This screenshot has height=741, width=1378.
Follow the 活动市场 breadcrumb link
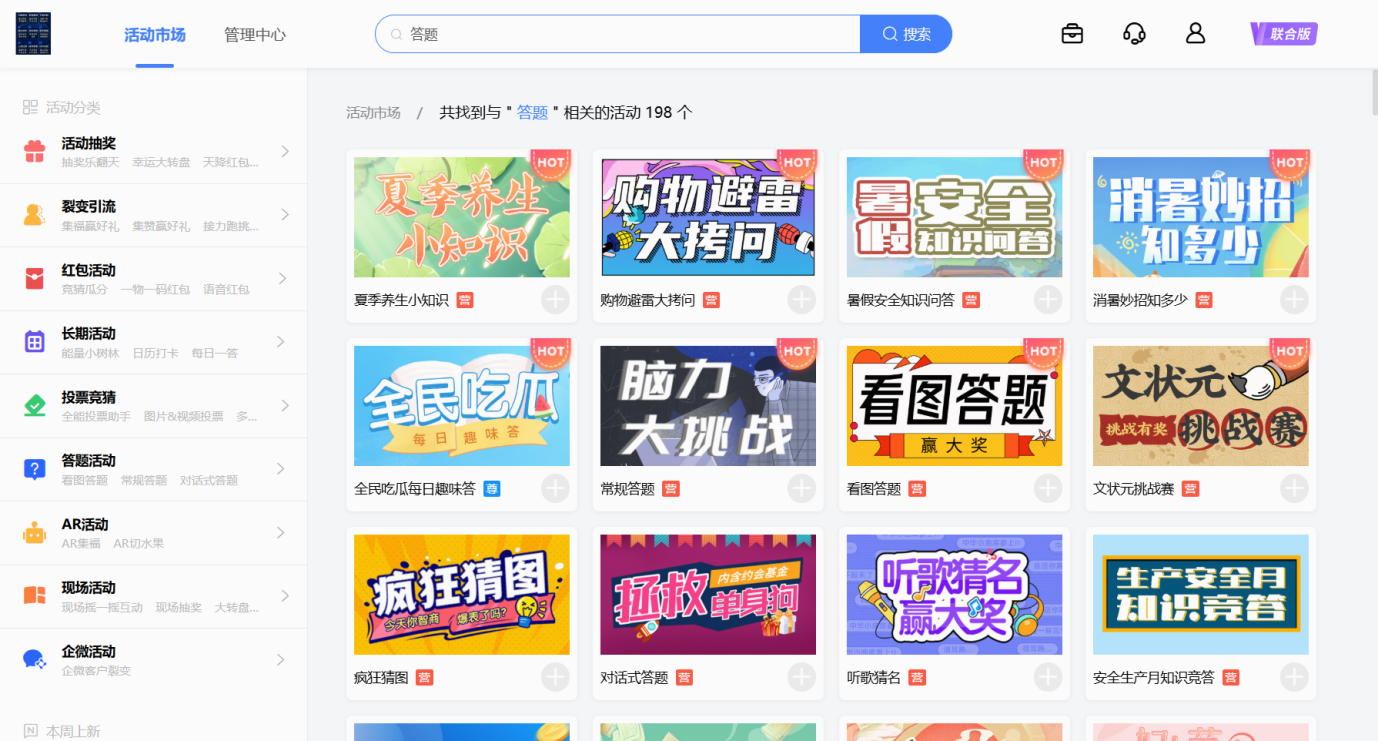(373, 113)
